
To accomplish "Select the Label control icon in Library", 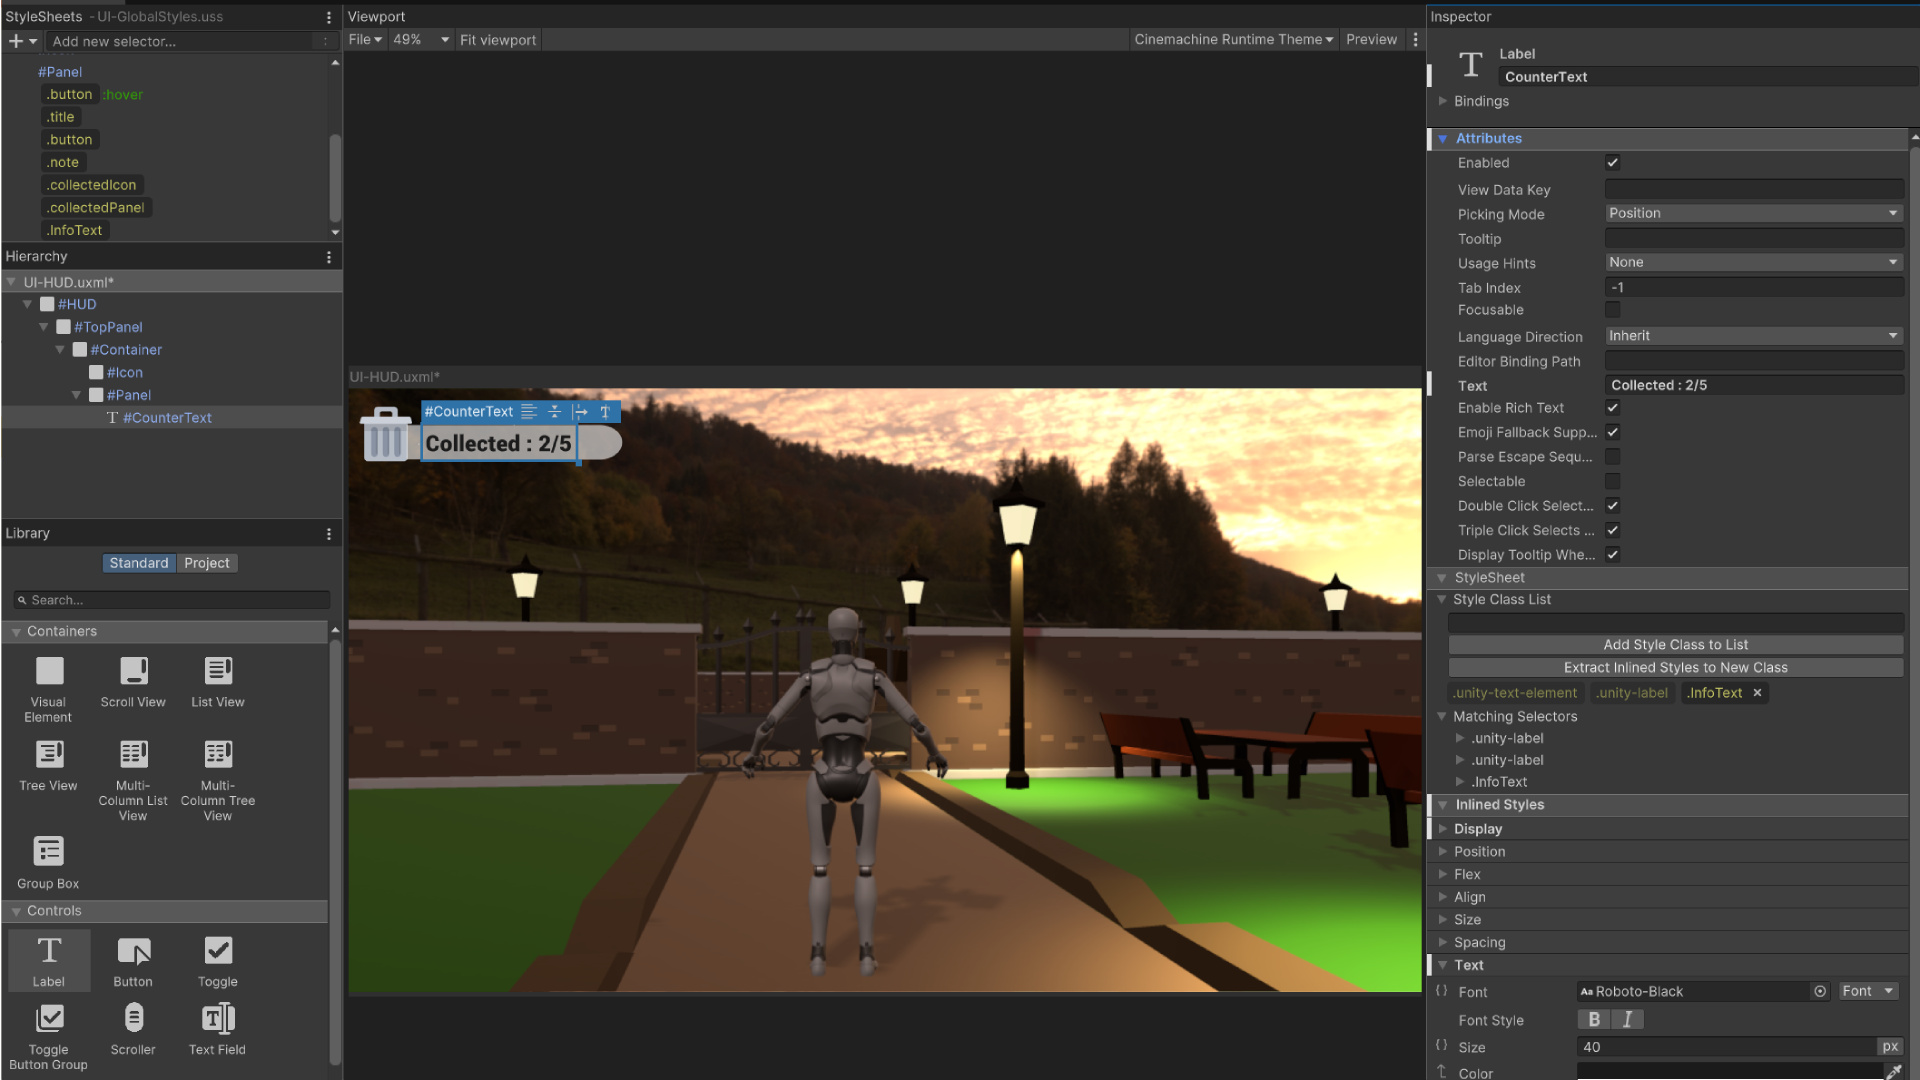I will coord(49,951).
